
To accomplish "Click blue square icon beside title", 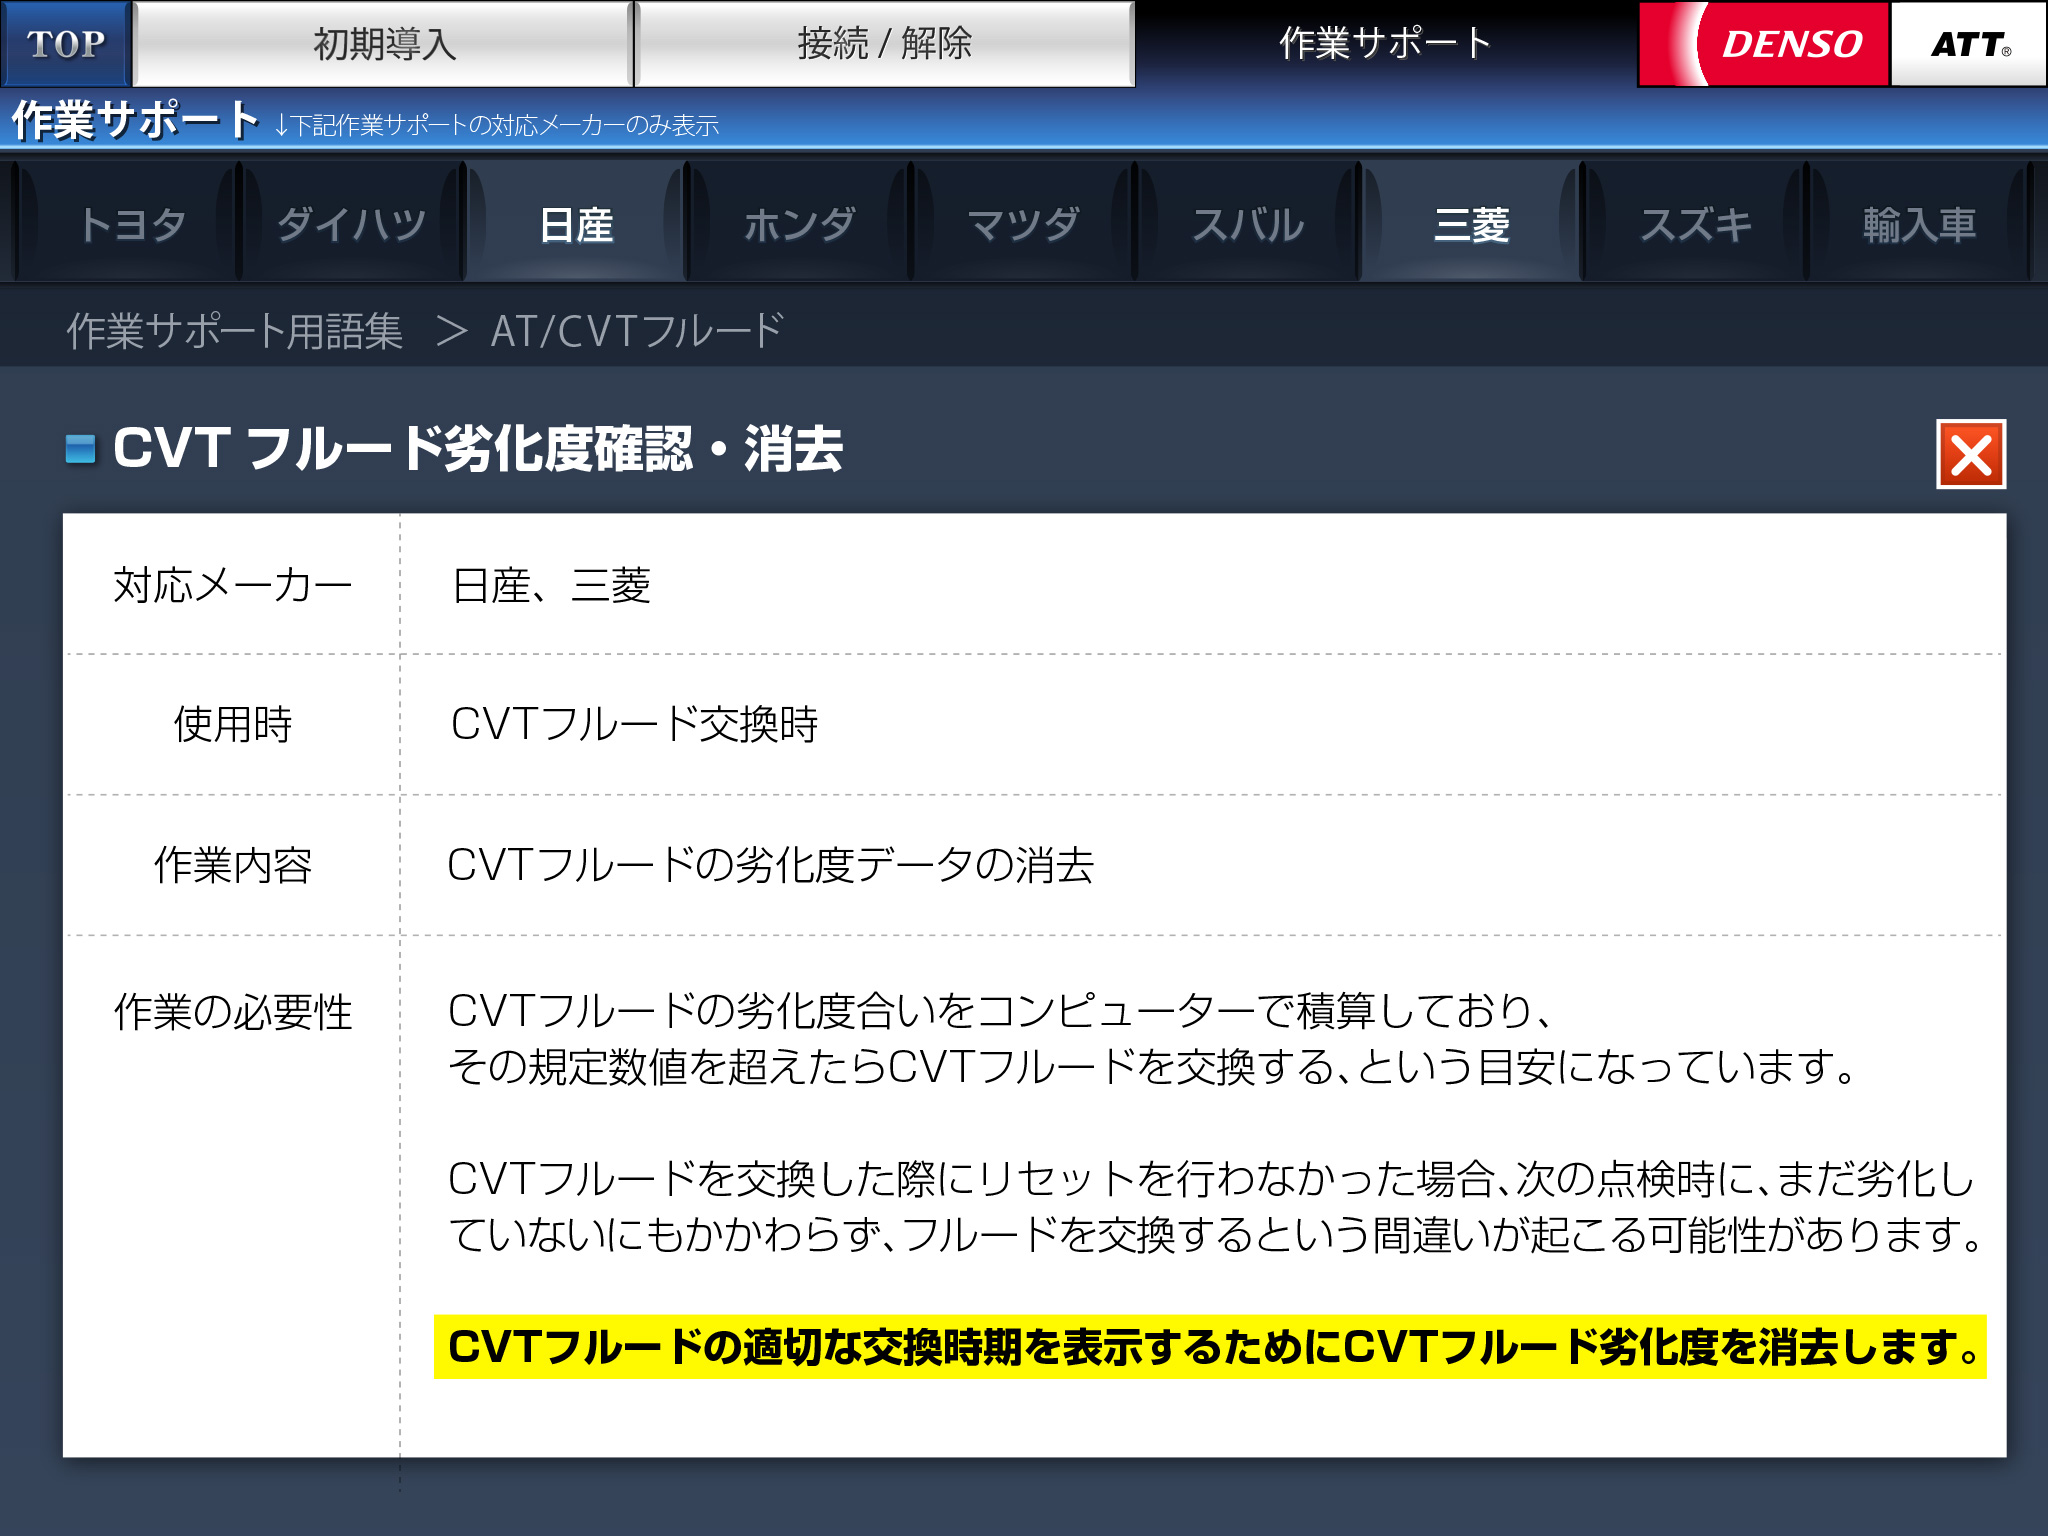I will tap(80, 449).
